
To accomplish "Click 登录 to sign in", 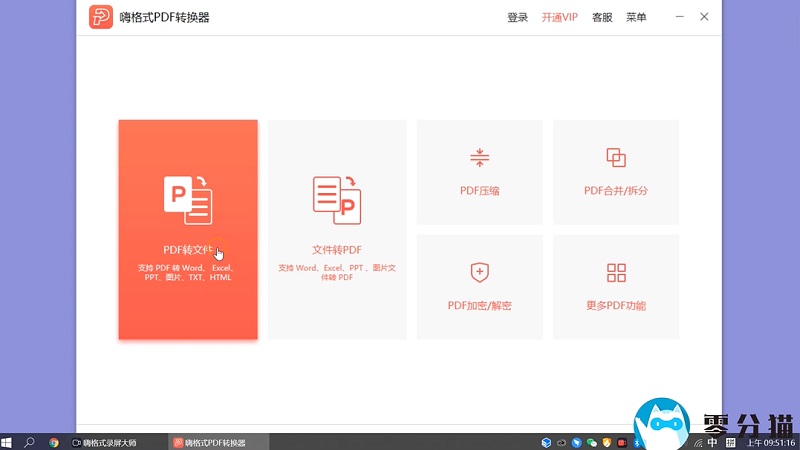I will pyautogui.click(x=517, y=17).
